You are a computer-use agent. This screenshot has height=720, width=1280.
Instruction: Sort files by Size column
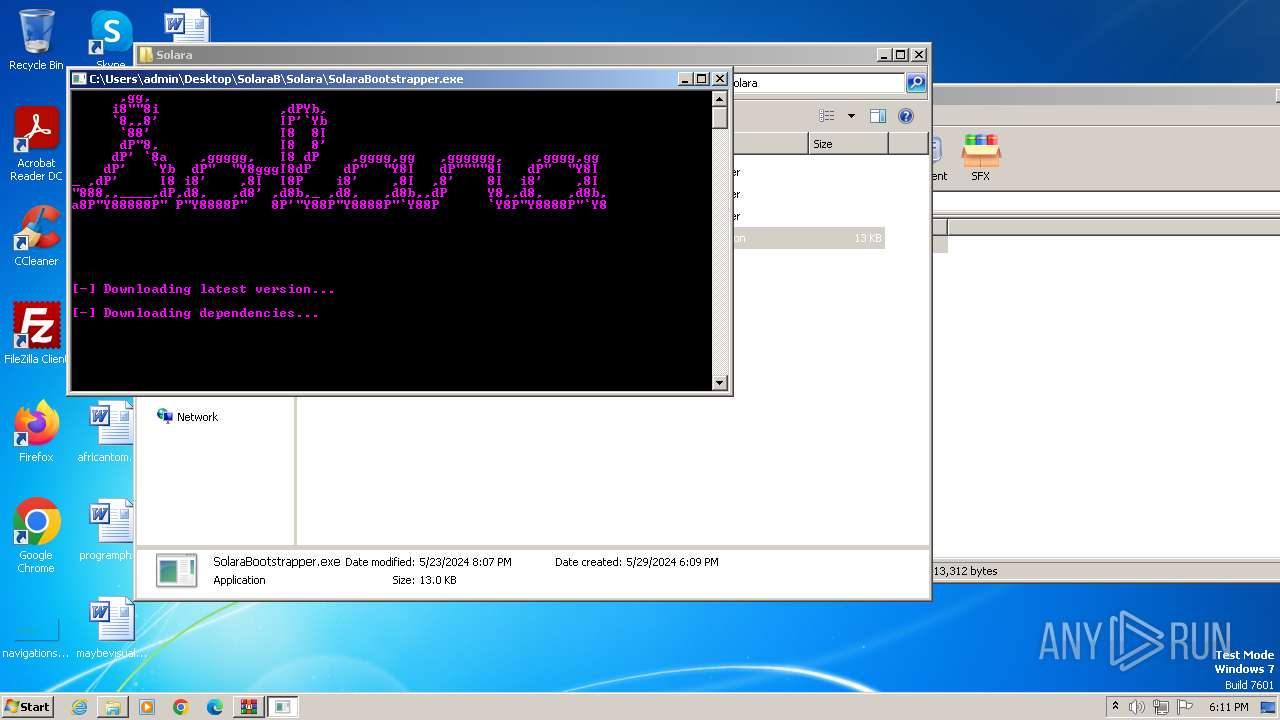848,144
